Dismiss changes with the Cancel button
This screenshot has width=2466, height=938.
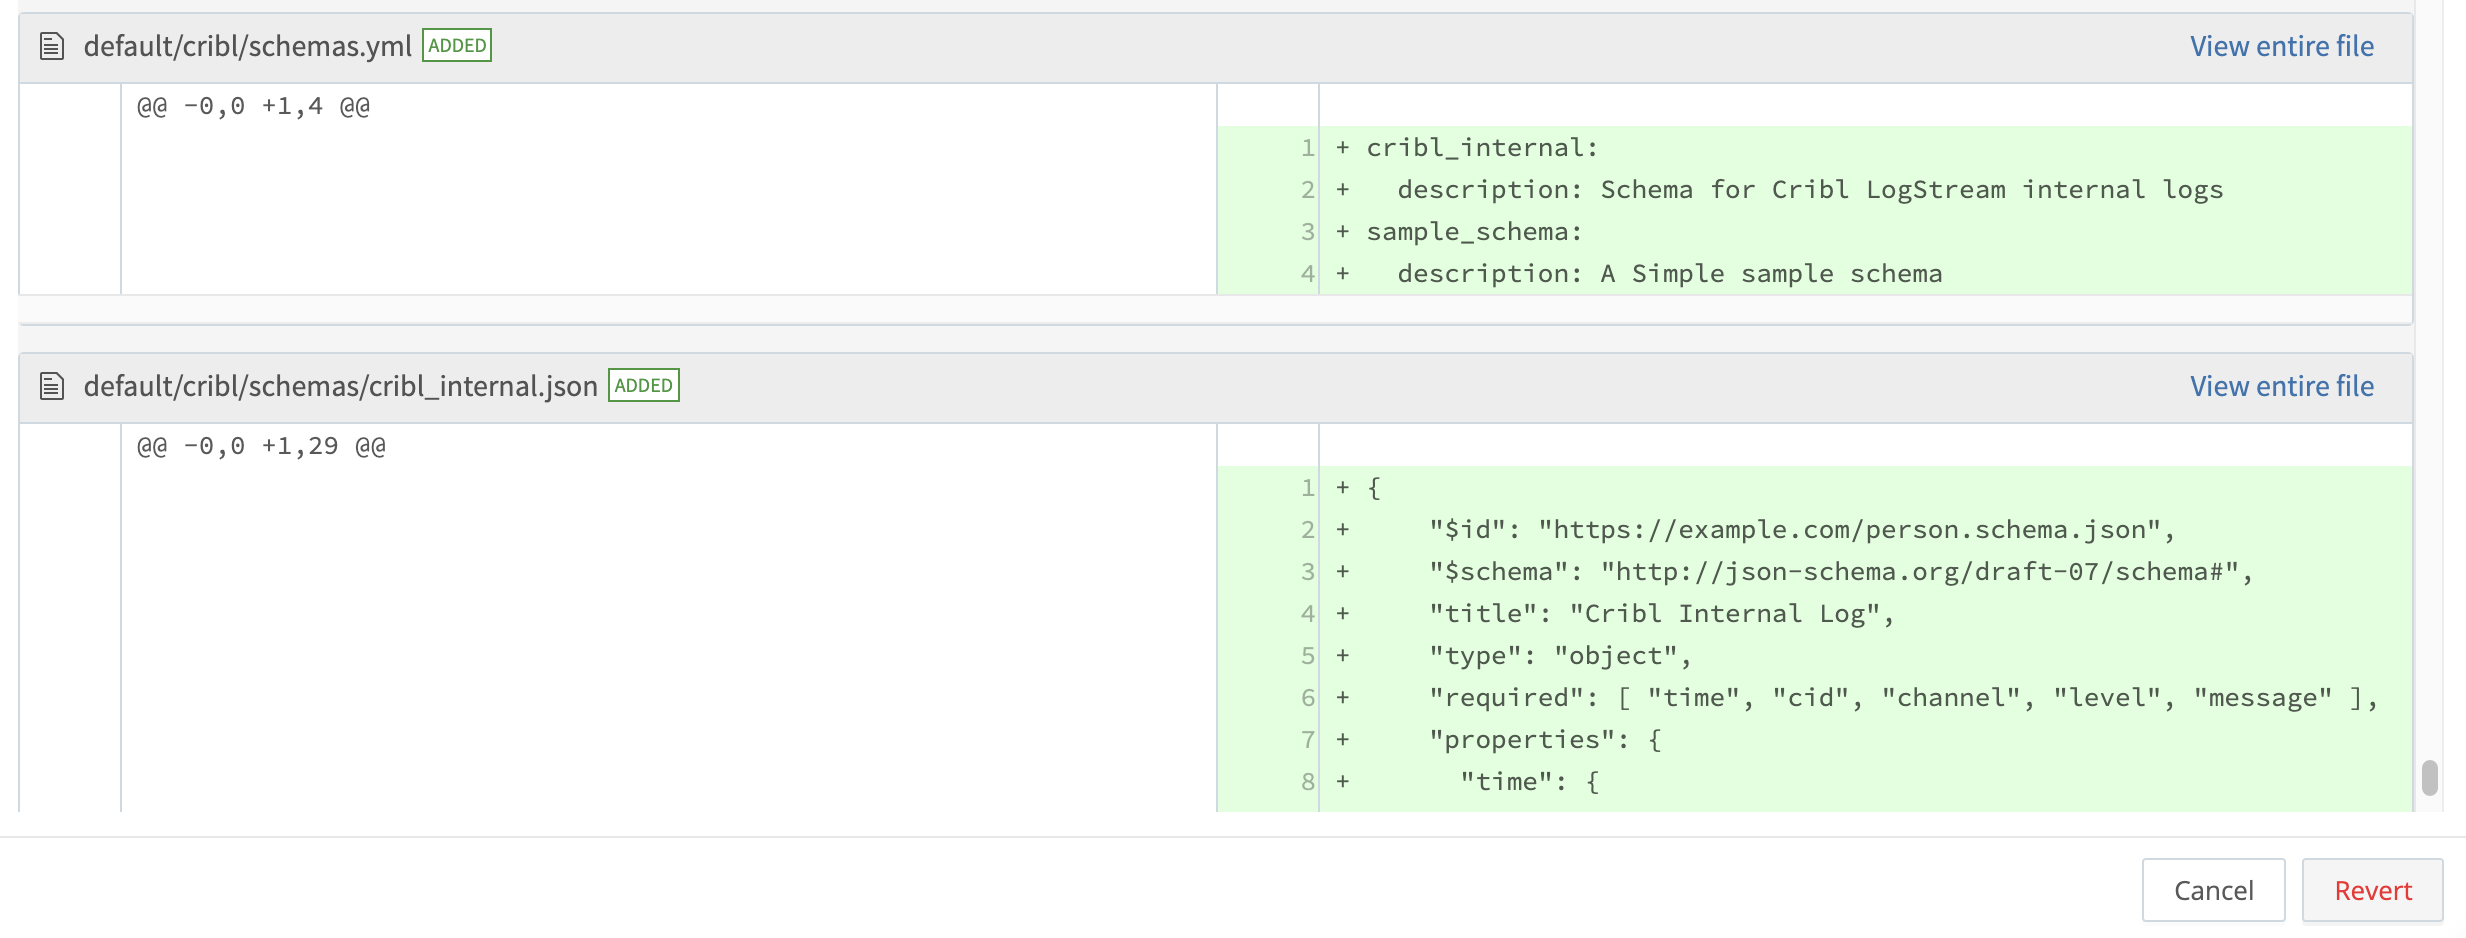pyautogui.click(x=2214, y=889)
